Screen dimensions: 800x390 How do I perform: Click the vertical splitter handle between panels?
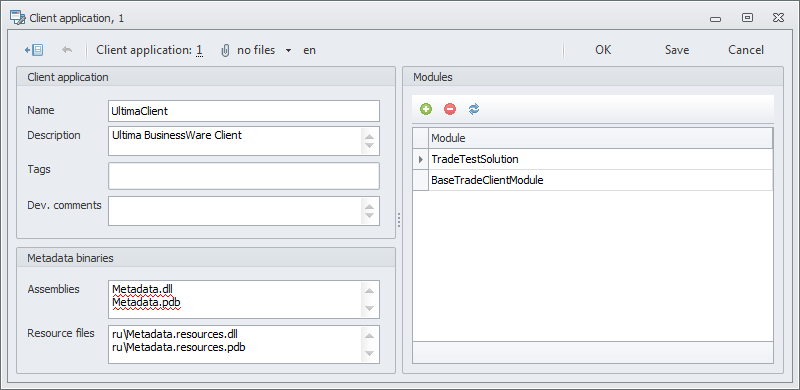pos(399,220)
